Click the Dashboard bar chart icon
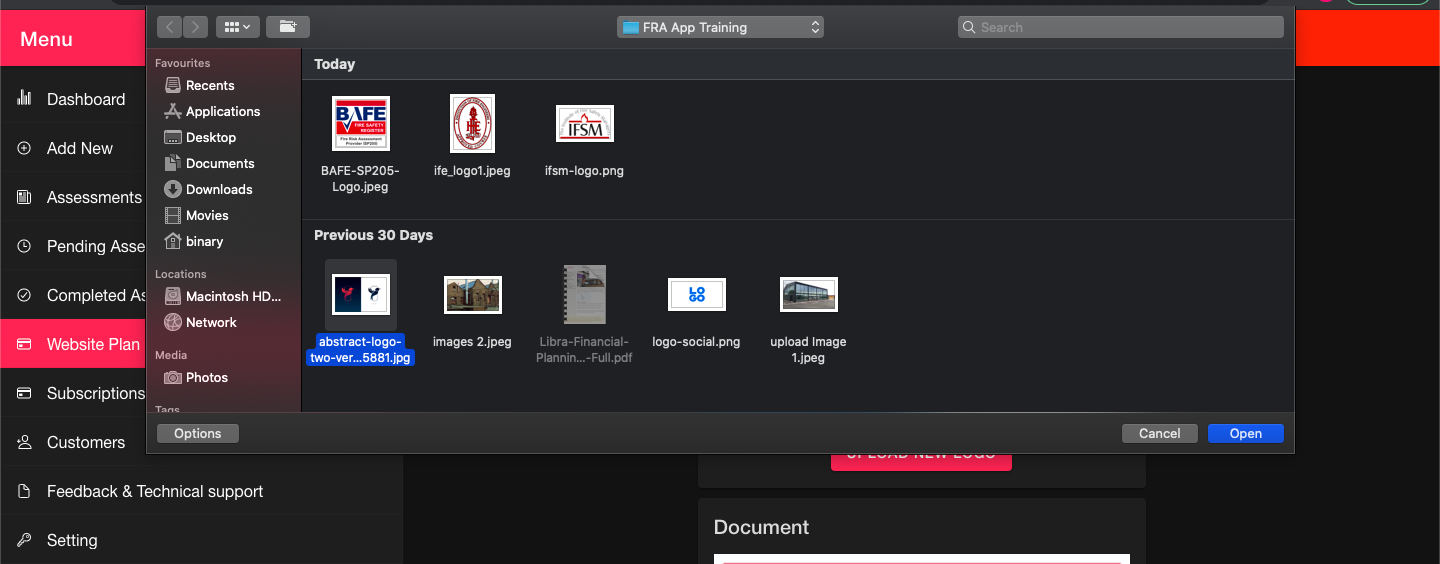This screenshot has width=1440, height=564. pyautogui.click(x=24, y=98)
